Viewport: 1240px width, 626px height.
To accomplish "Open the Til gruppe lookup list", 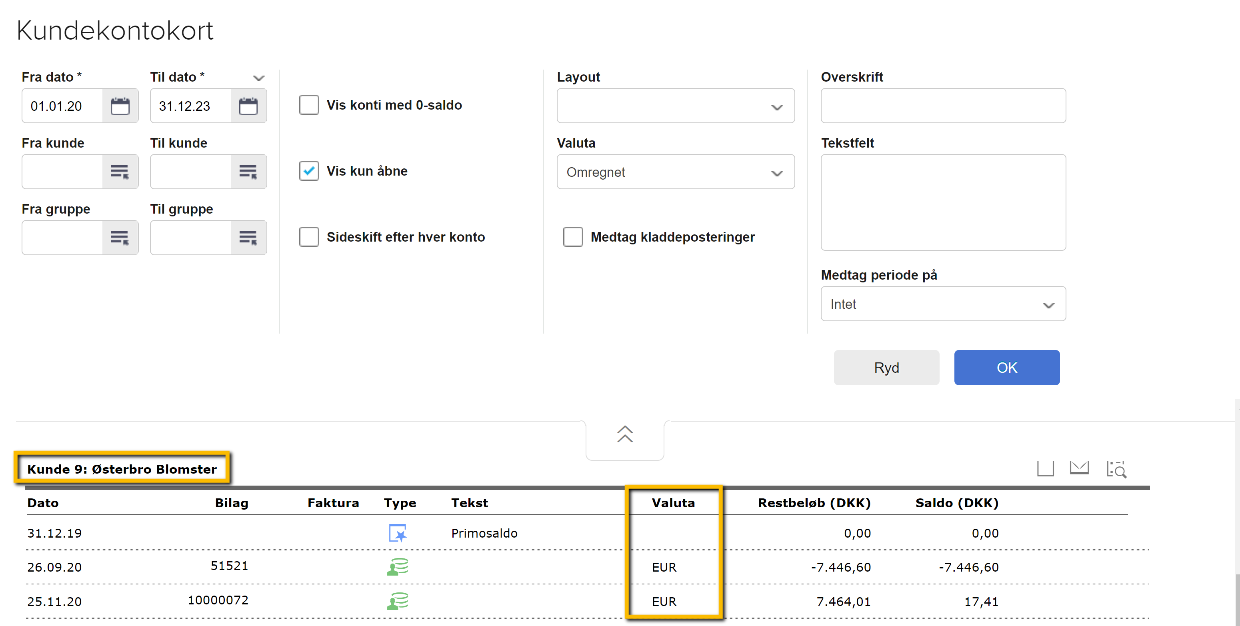I will pos(248,238).
